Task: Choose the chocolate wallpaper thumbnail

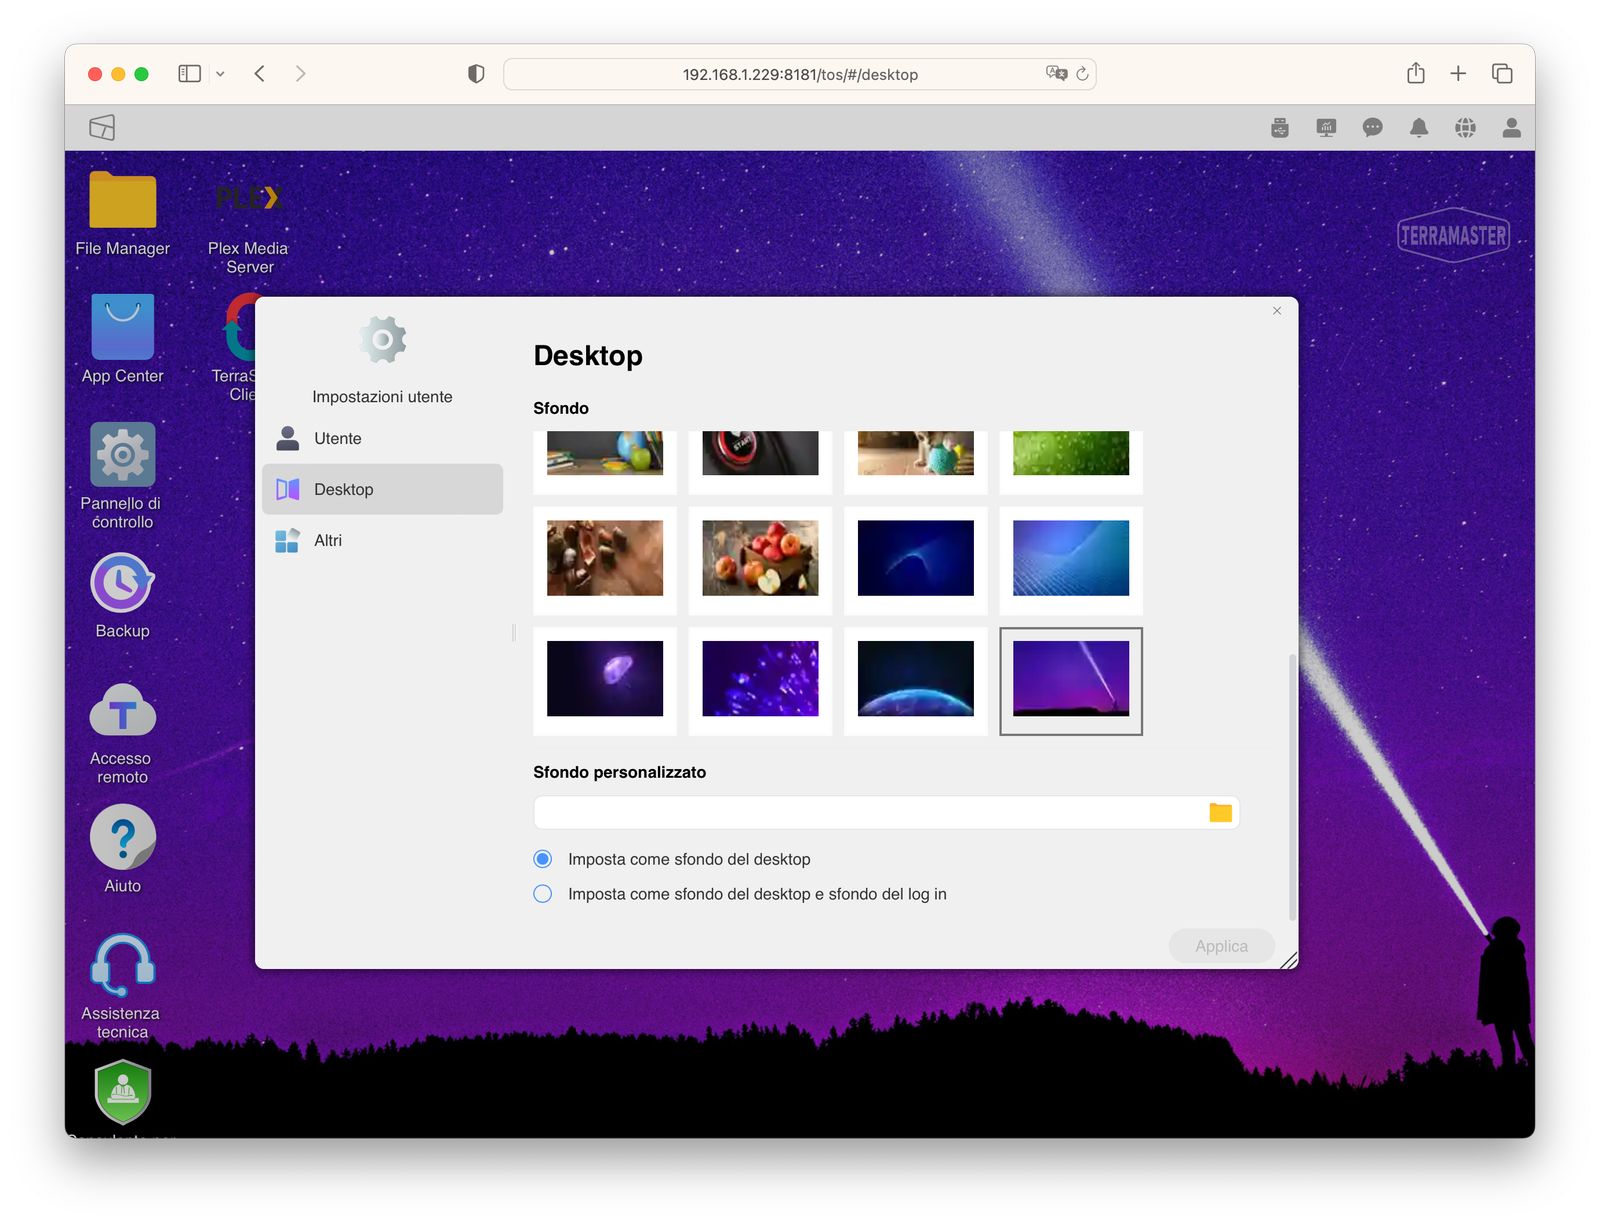Action: [x=605, y=559]
